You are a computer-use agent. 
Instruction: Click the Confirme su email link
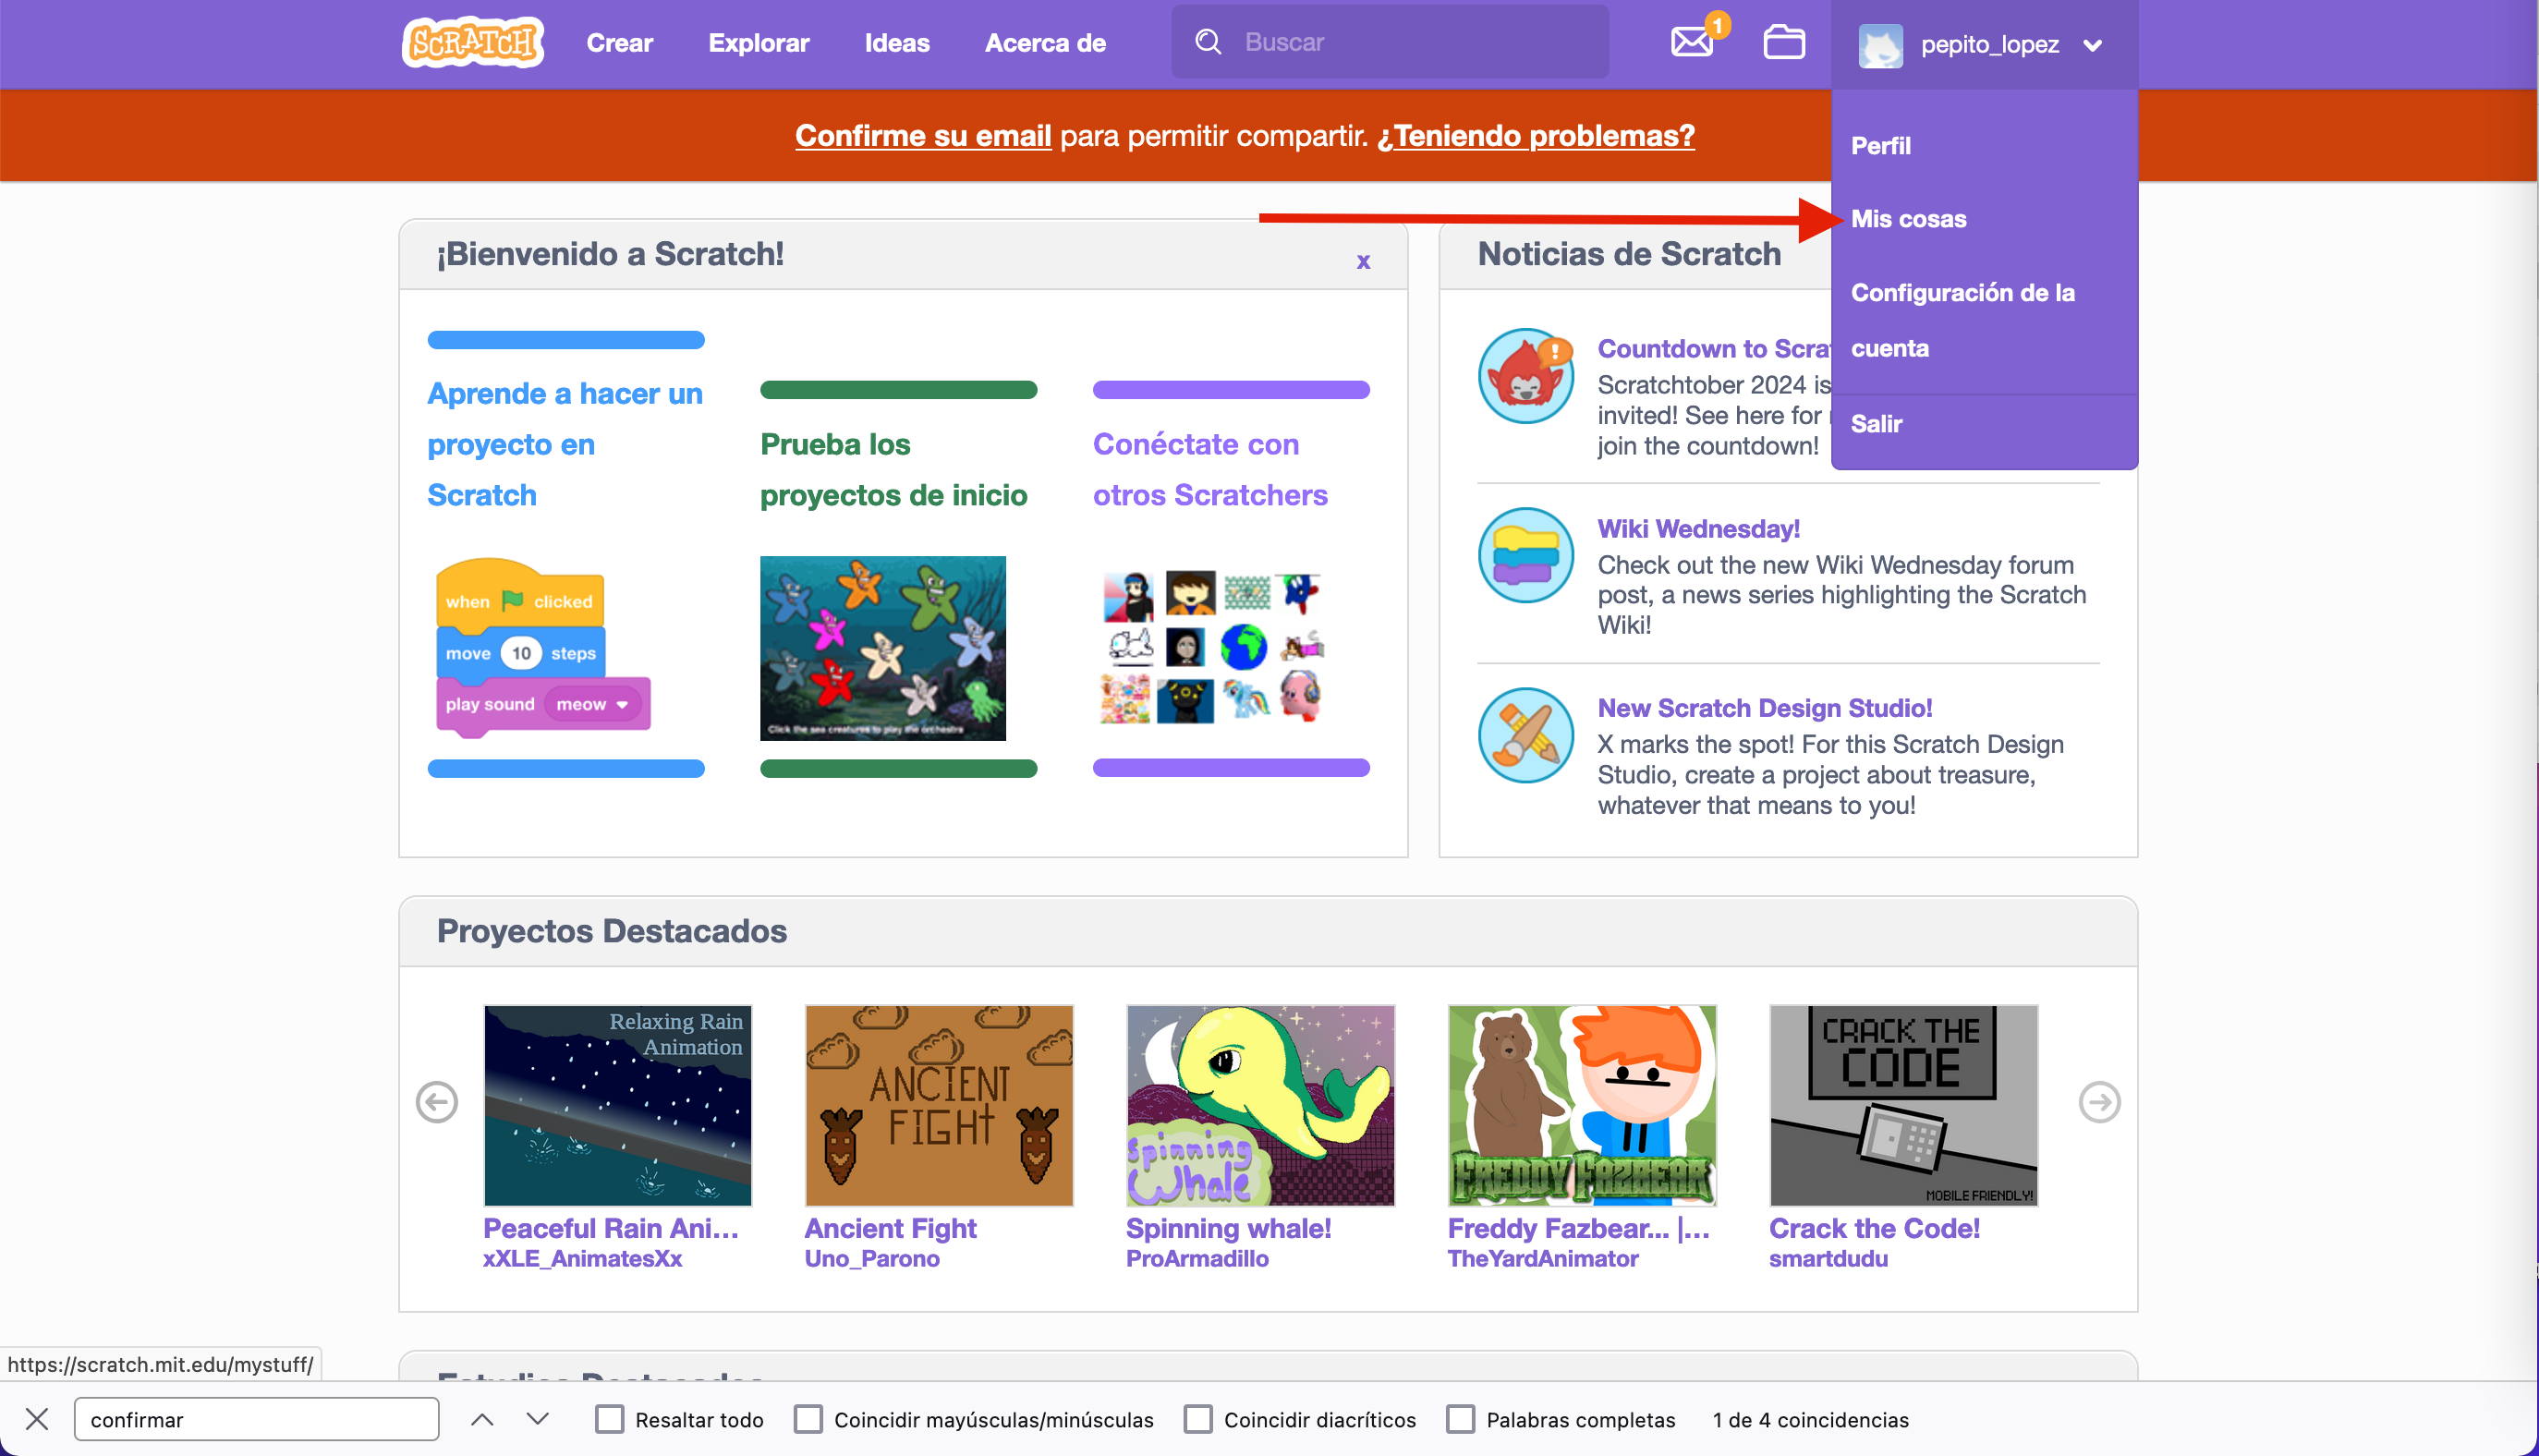(x=922, y=136)
